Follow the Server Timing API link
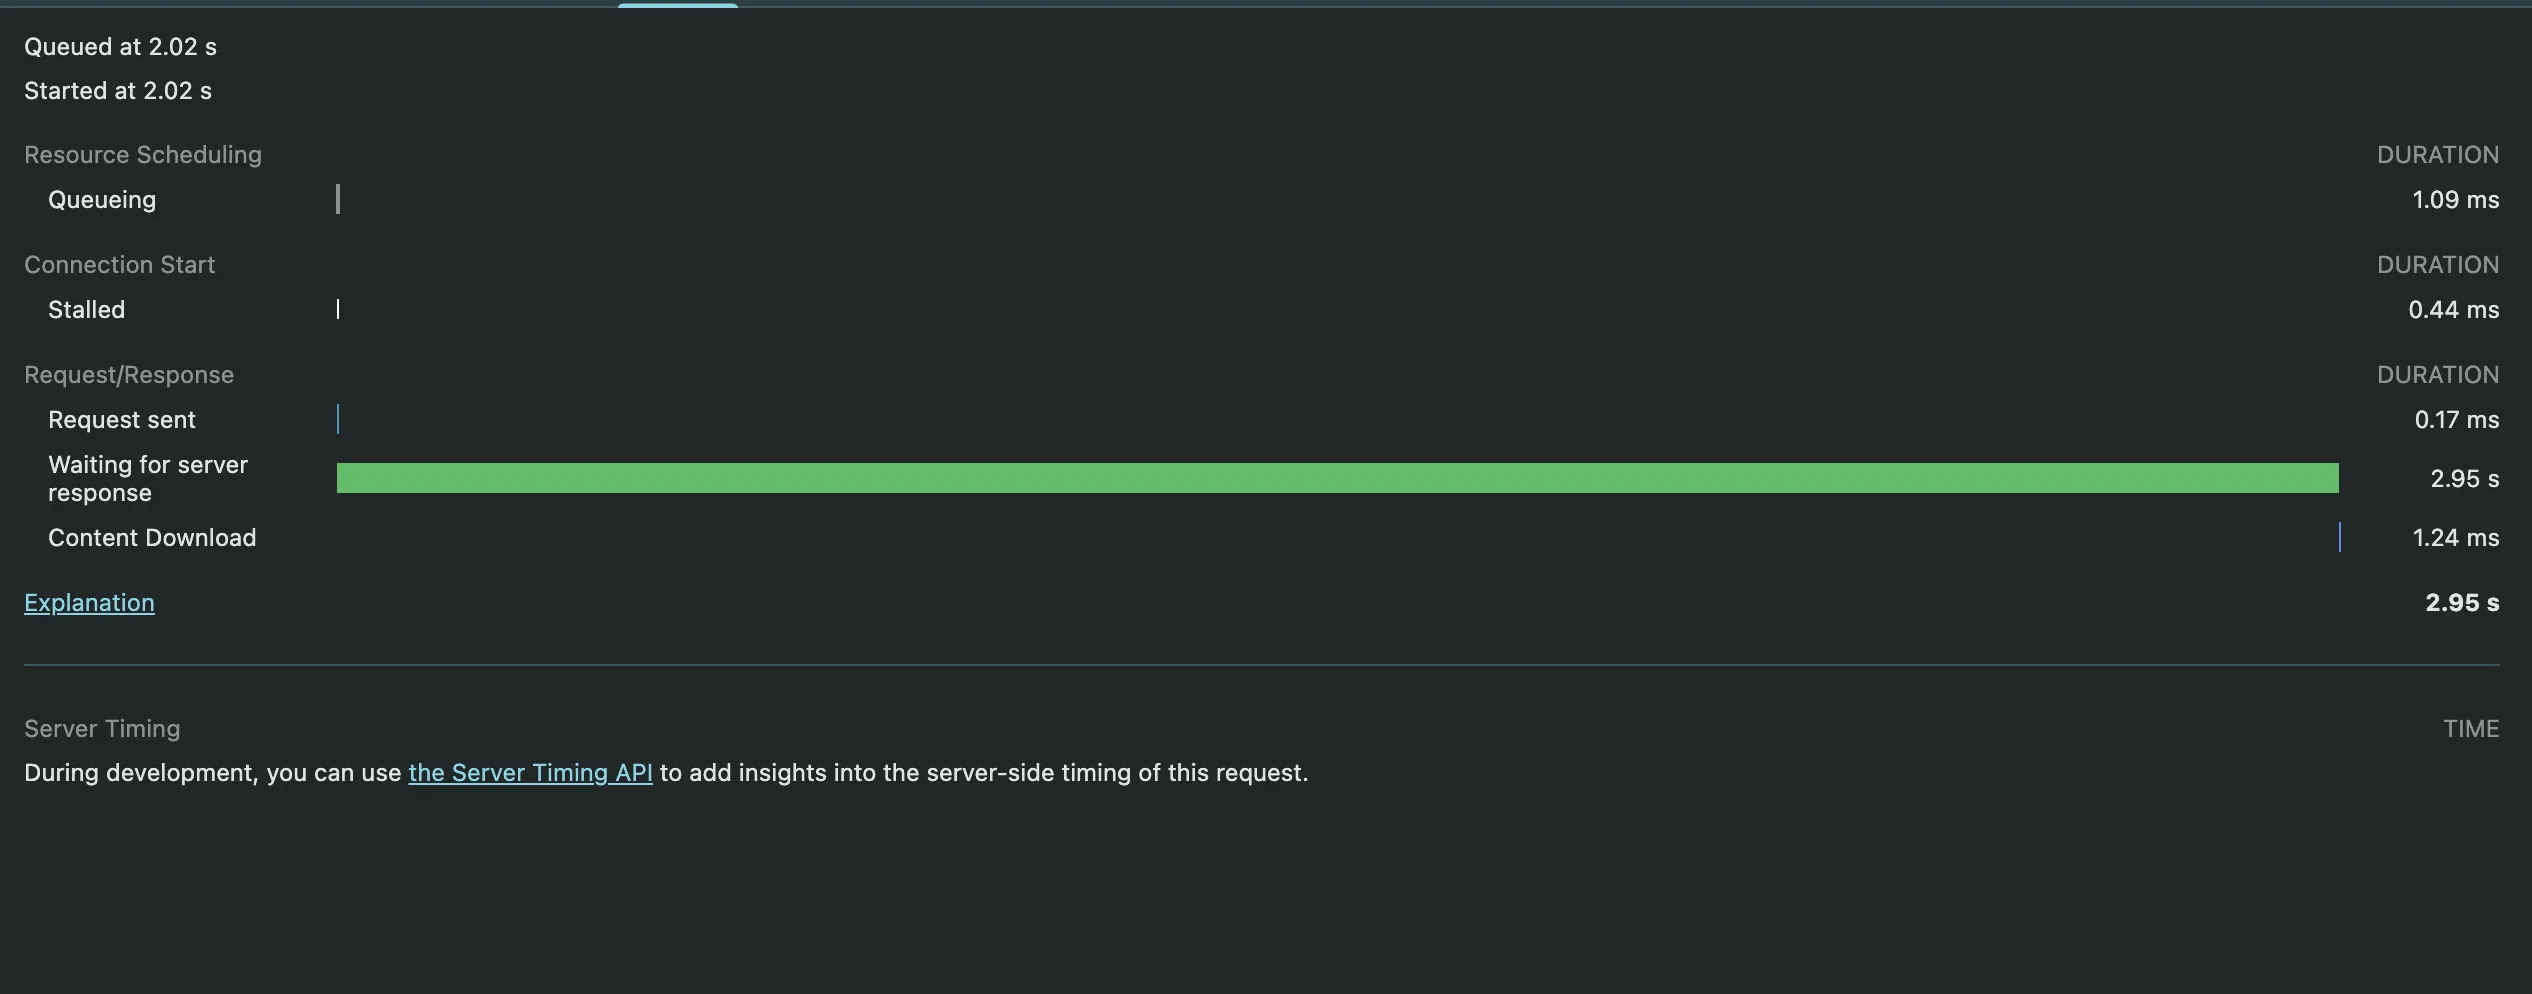2532x994 pixels. click(x=530, y=773)
